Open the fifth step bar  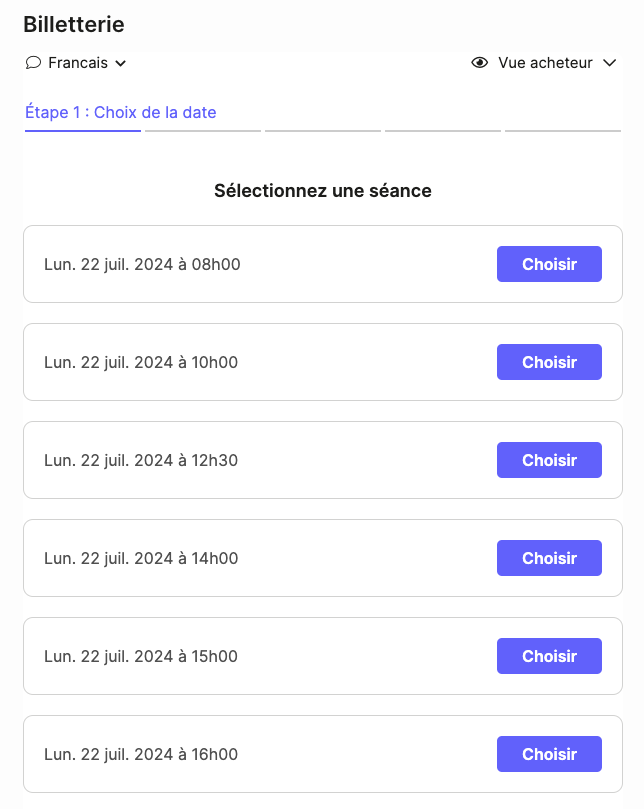562,130
